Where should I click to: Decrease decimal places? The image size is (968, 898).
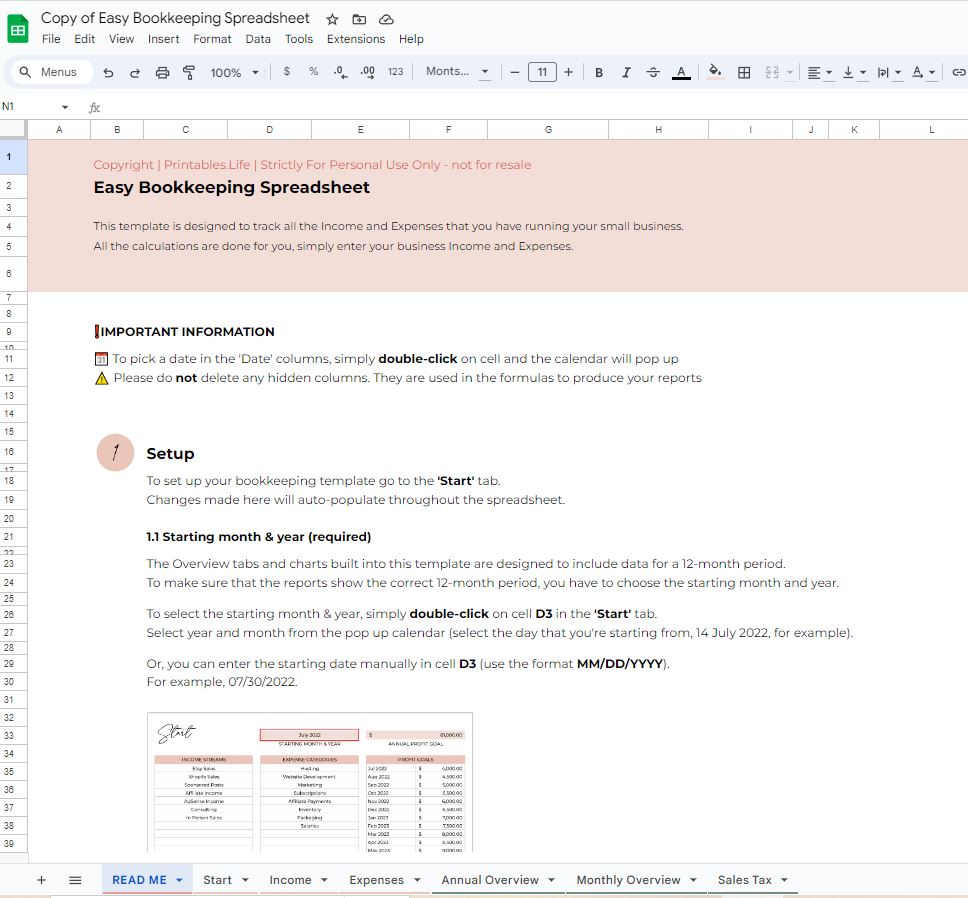(340, 72)
